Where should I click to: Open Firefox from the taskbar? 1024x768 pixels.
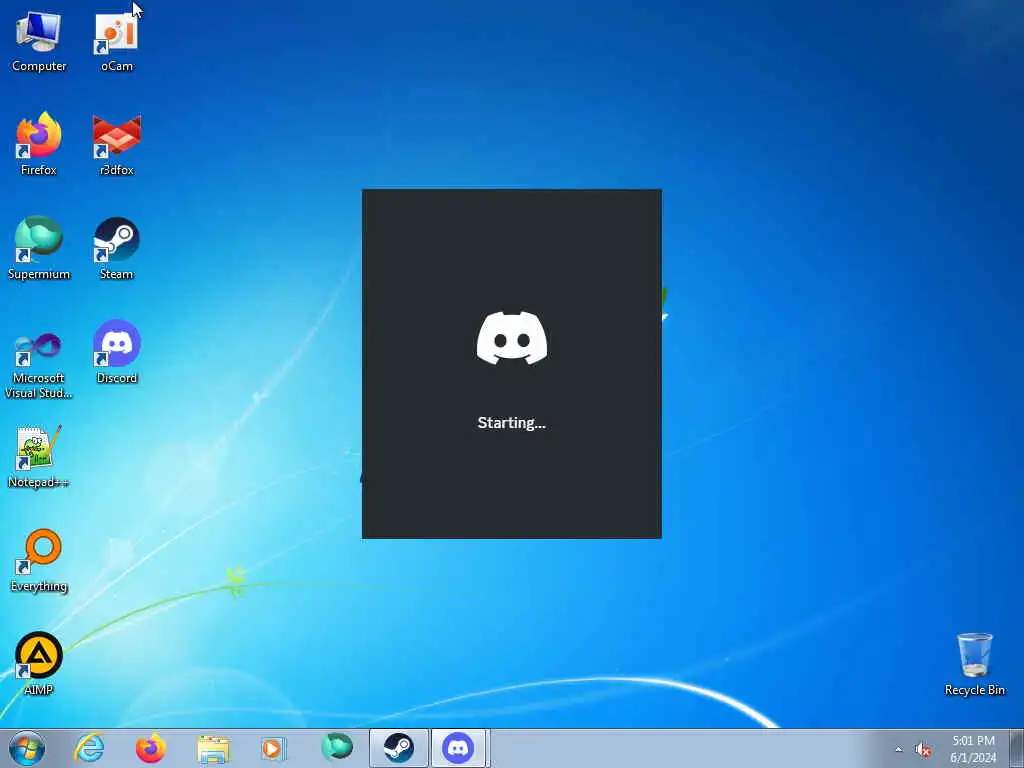tap(150, 748)
